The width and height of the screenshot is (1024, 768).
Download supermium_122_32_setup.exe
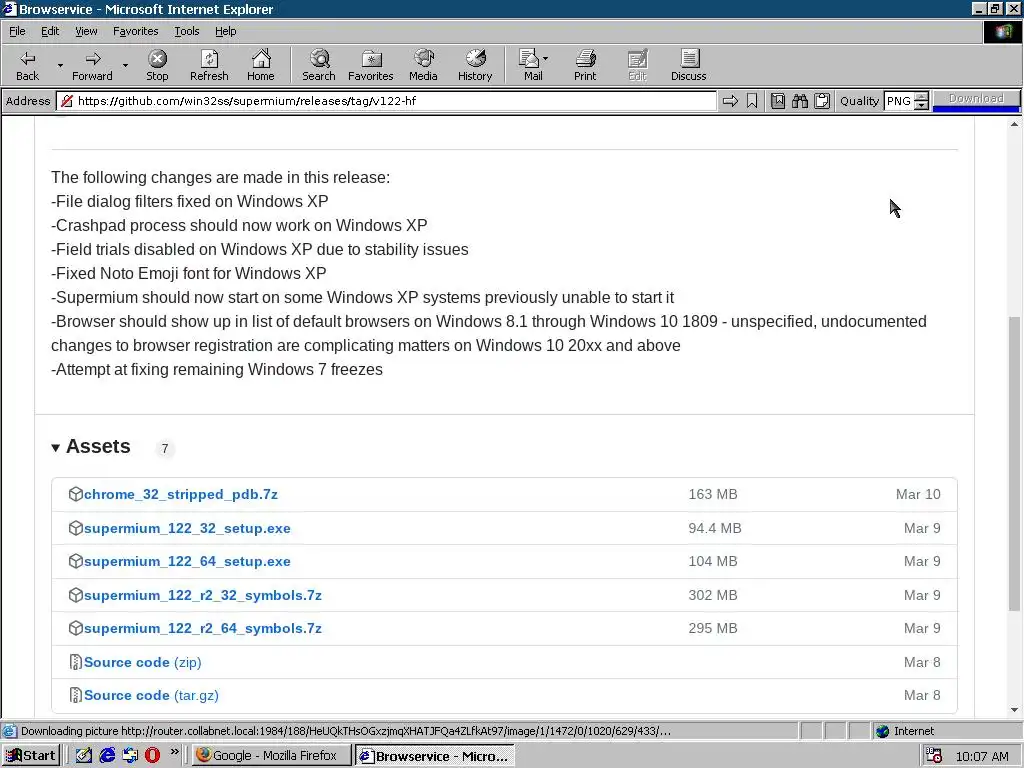coord(187,528)
